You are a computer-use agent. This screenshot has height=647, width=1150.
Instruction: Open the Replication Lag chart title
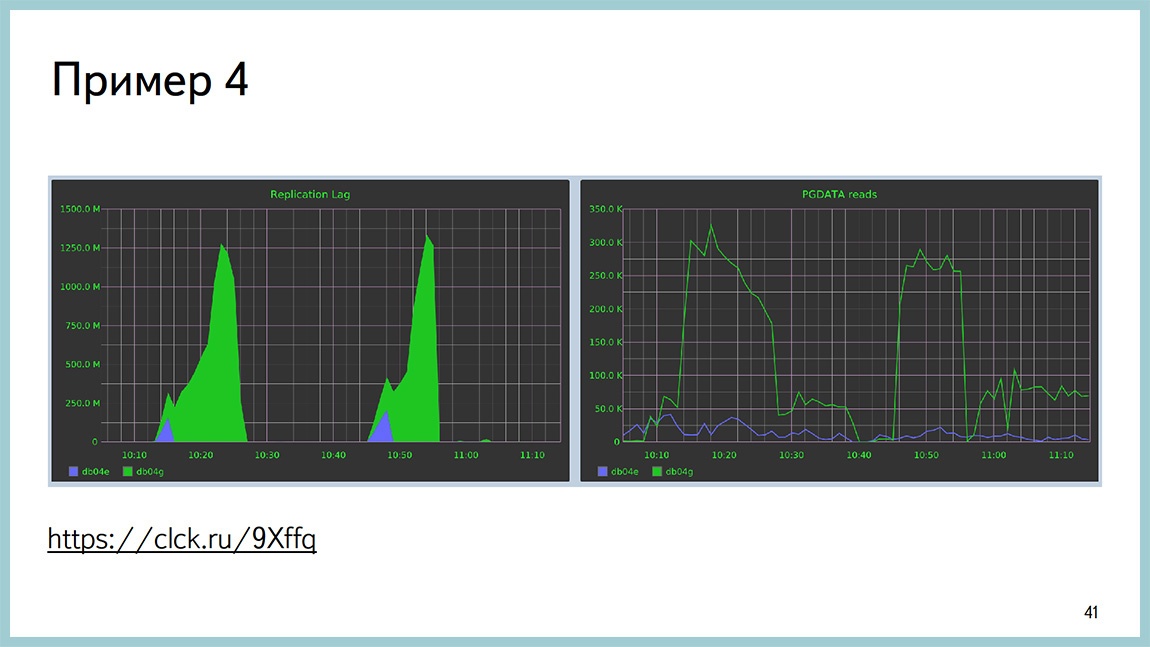[x=309, y=194]
